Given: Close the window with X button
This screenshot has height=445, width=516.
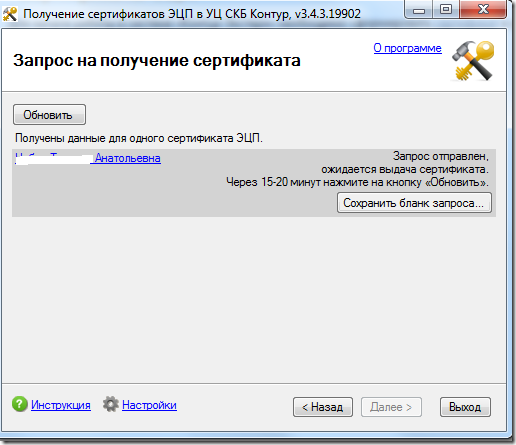Looking at the screenshot, I should (483, 10).
